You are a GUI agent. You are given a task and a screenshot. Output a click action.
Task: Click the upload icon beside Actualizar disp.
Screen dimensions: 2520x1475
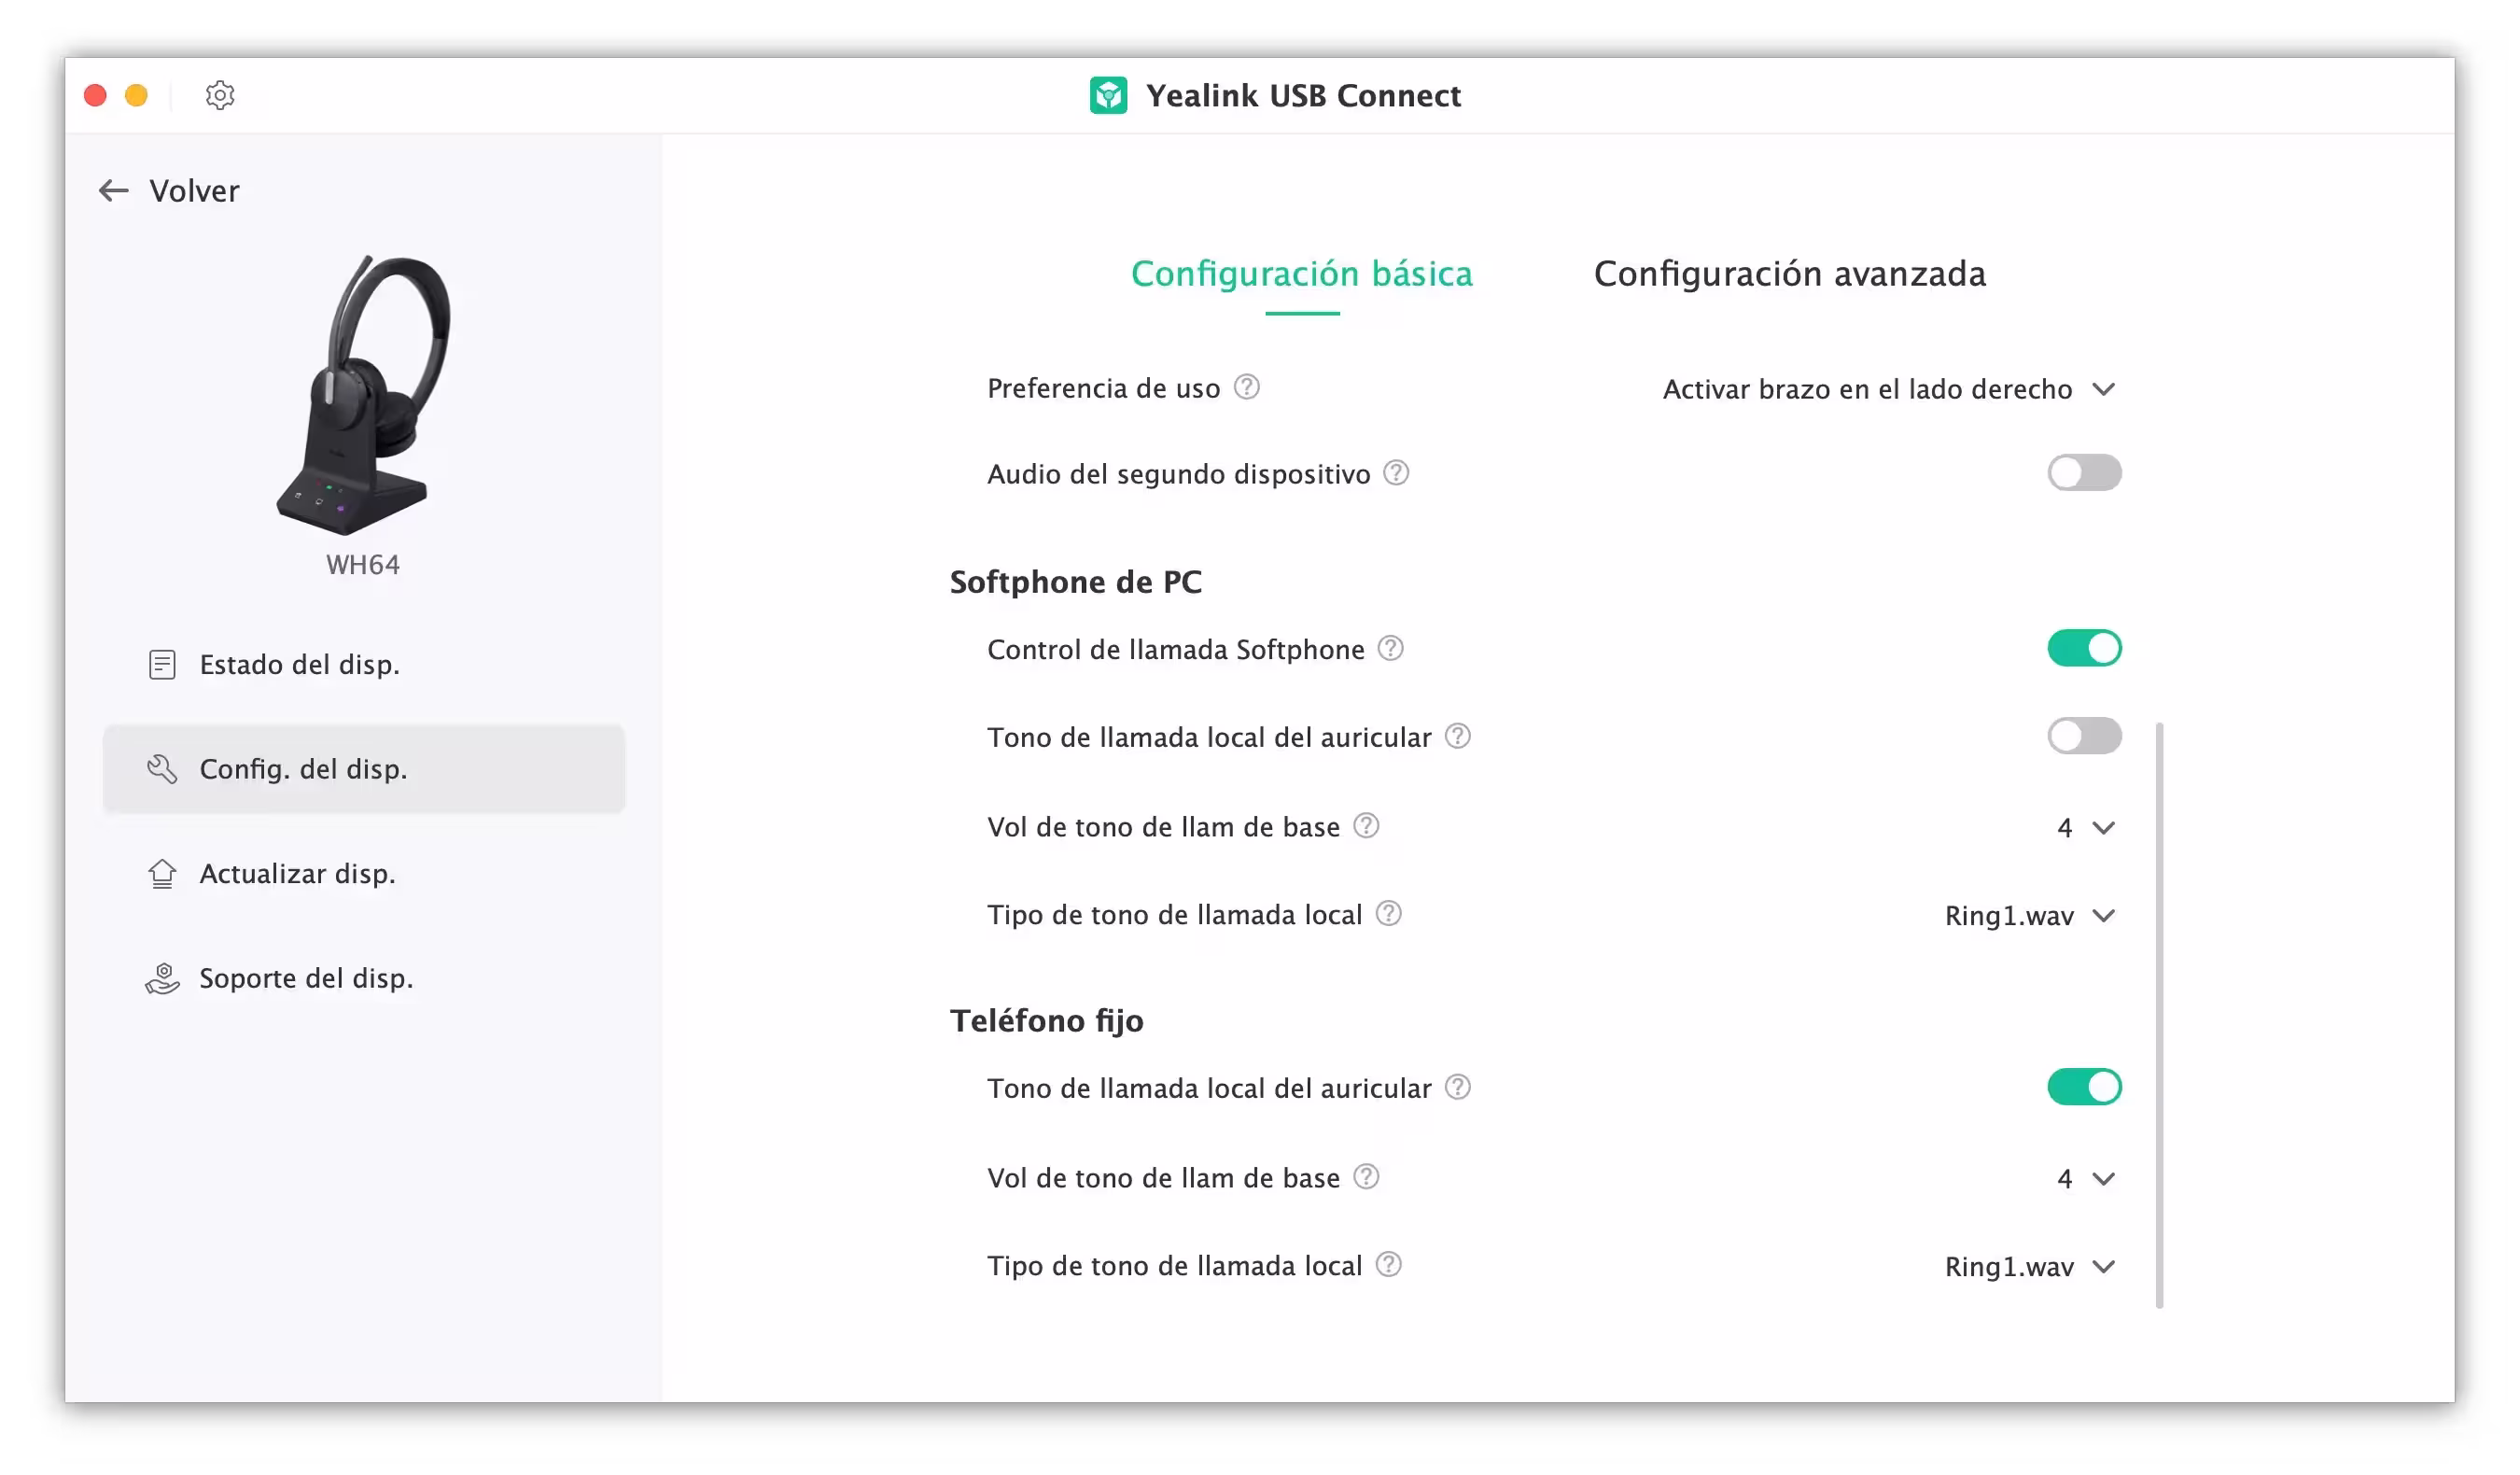[162, 873]
